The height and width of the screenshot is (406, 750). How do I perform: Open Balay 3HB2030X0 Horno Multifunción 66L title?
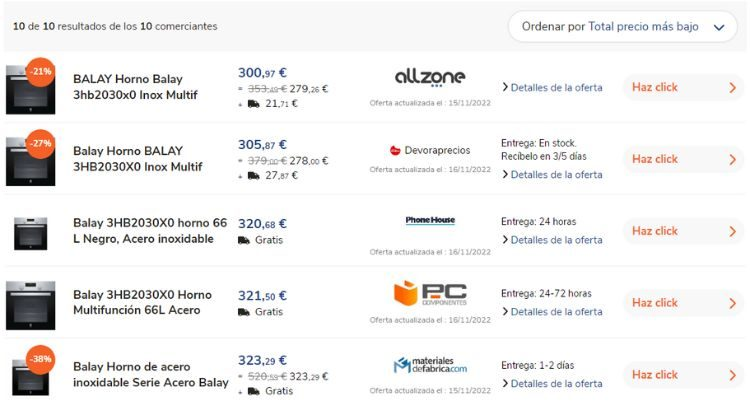click(x=142, y=303)
